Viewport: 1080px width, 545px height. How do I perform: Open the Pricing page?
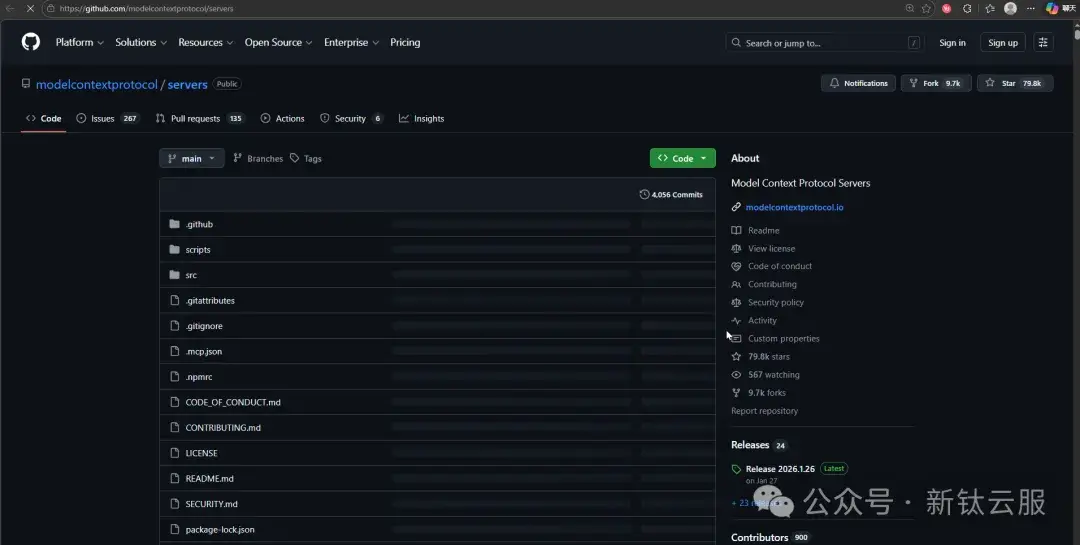click(x=405, y=42)
